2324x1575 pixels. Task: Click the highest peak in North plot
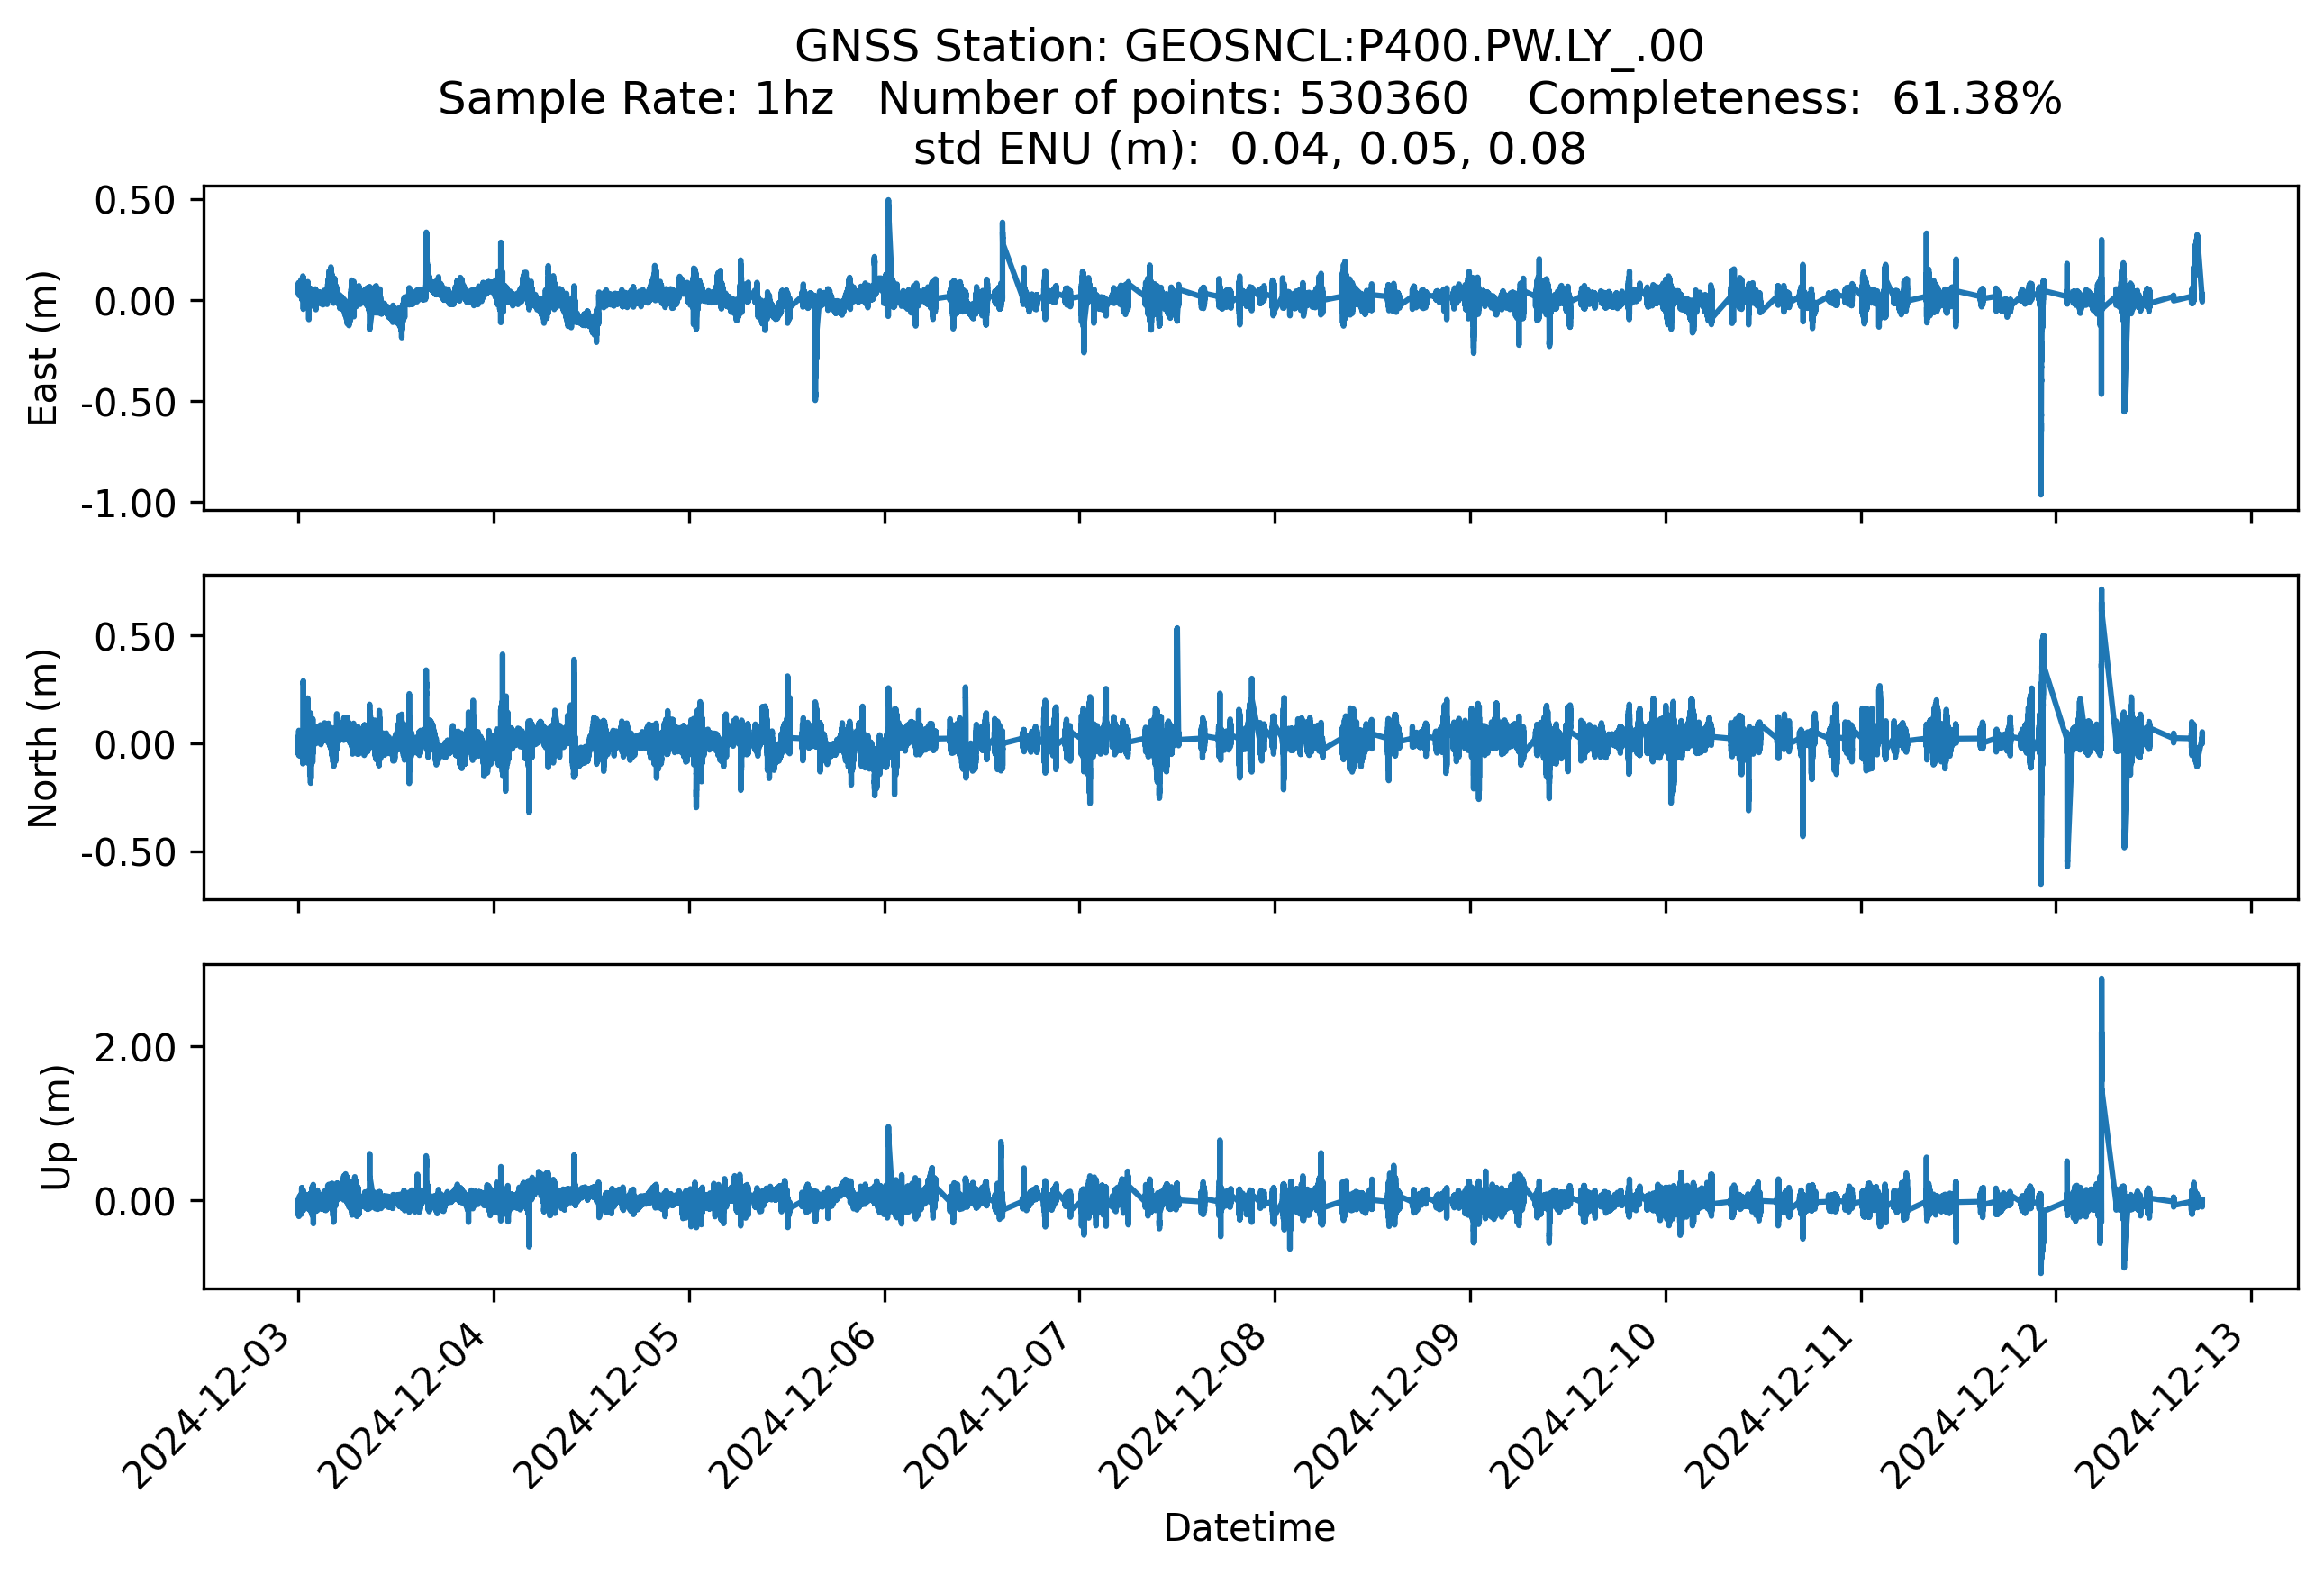point(2101,593)
